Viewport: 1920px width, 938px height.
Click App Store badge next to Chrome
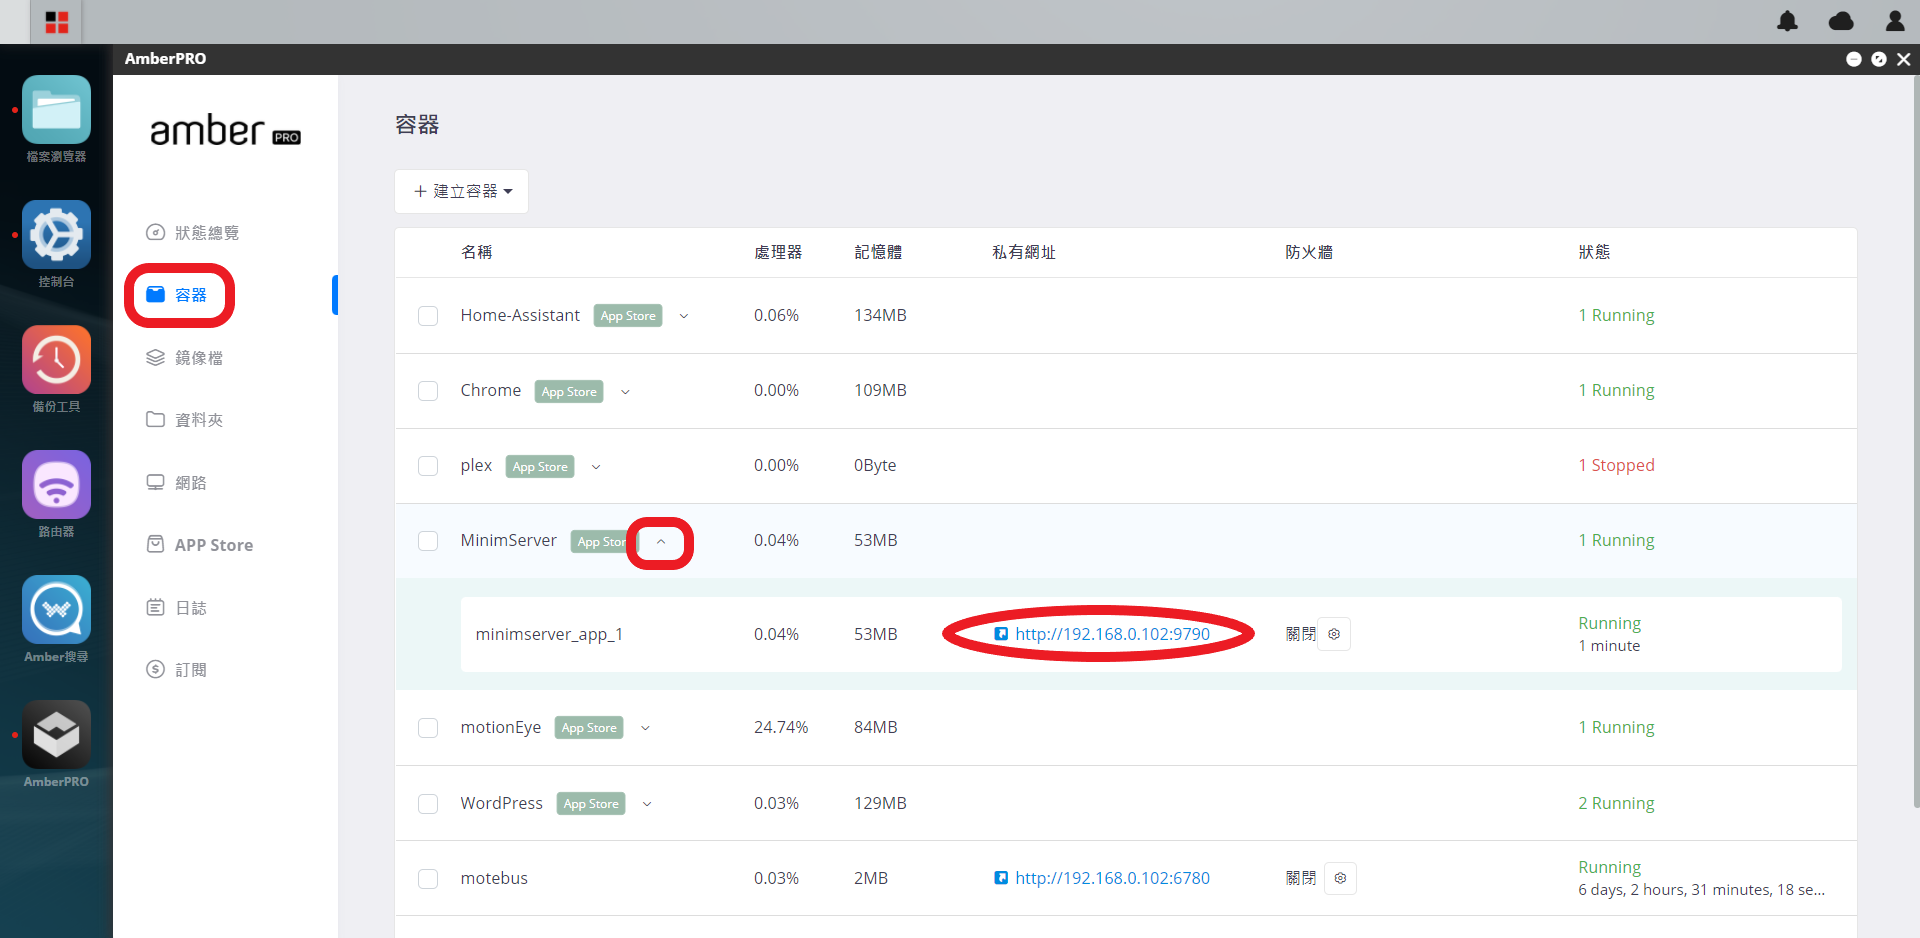coord(569,392)
